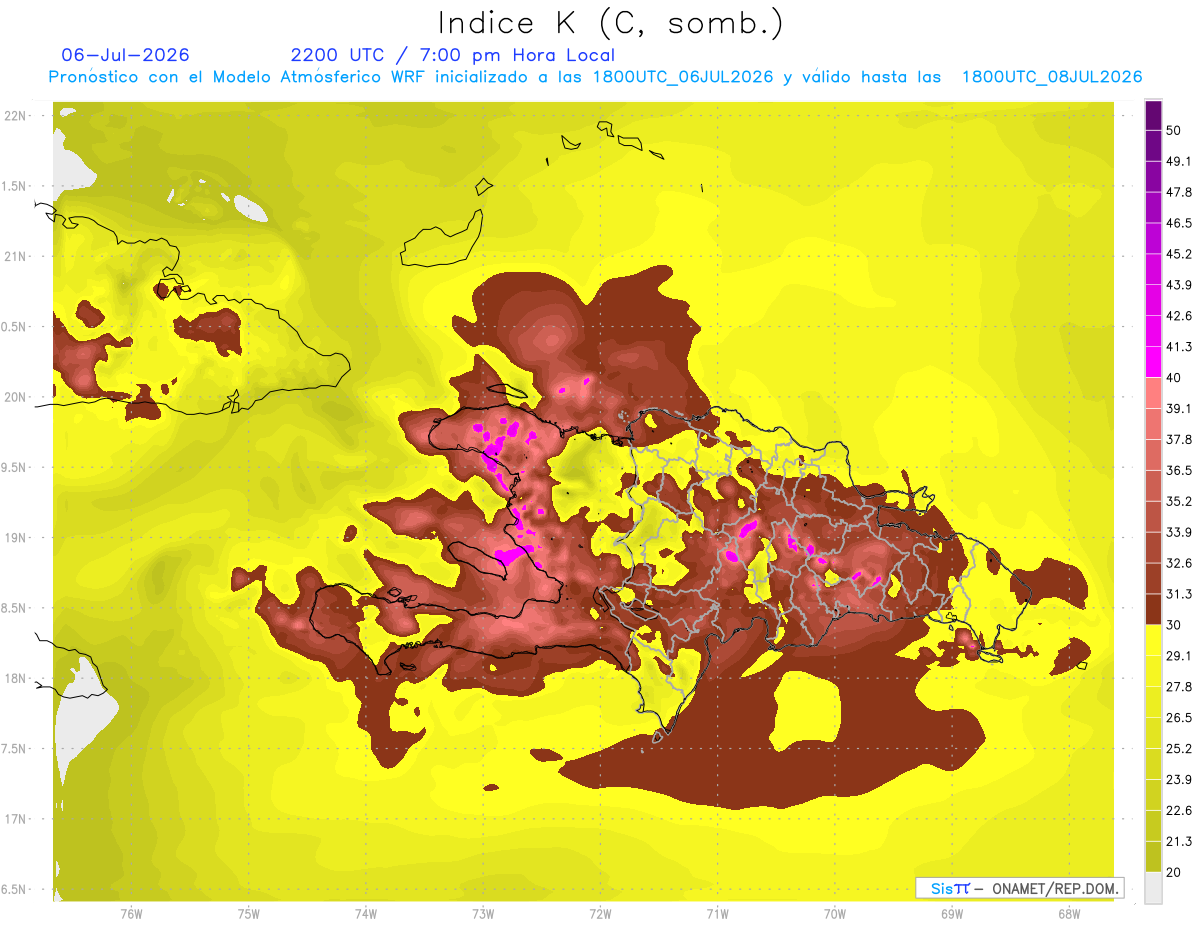Click the '31.3' legend value

(x=1179, y=594)
